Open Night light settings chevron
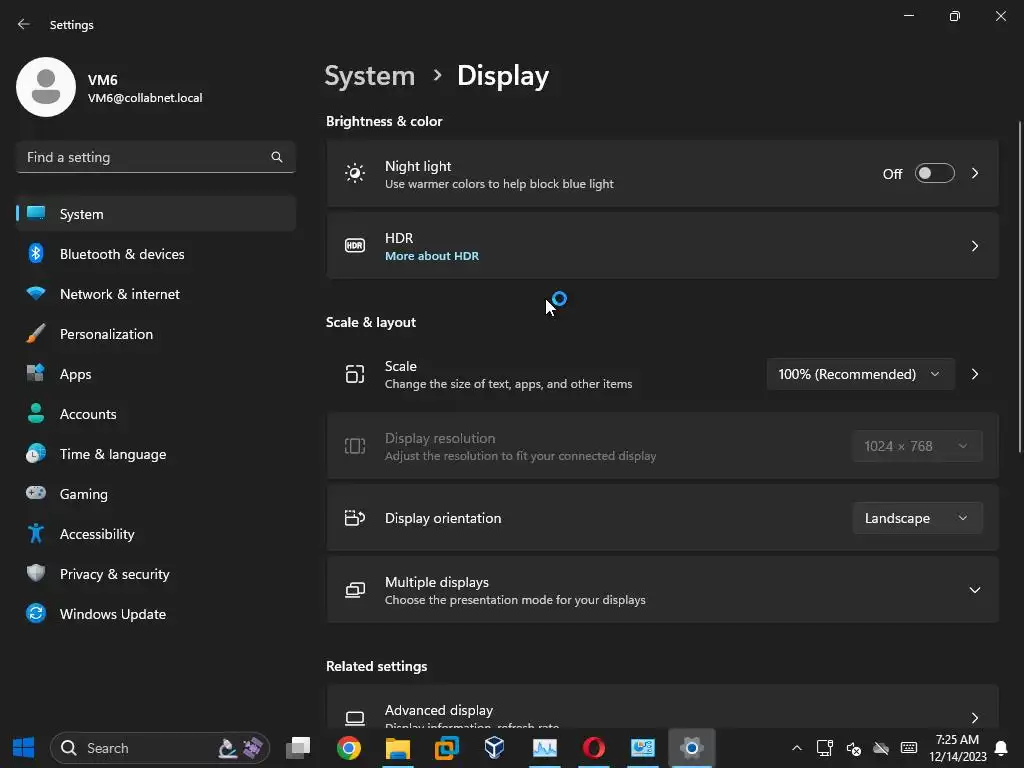This screenshot has width=1024, height=768. pos(974,173)
